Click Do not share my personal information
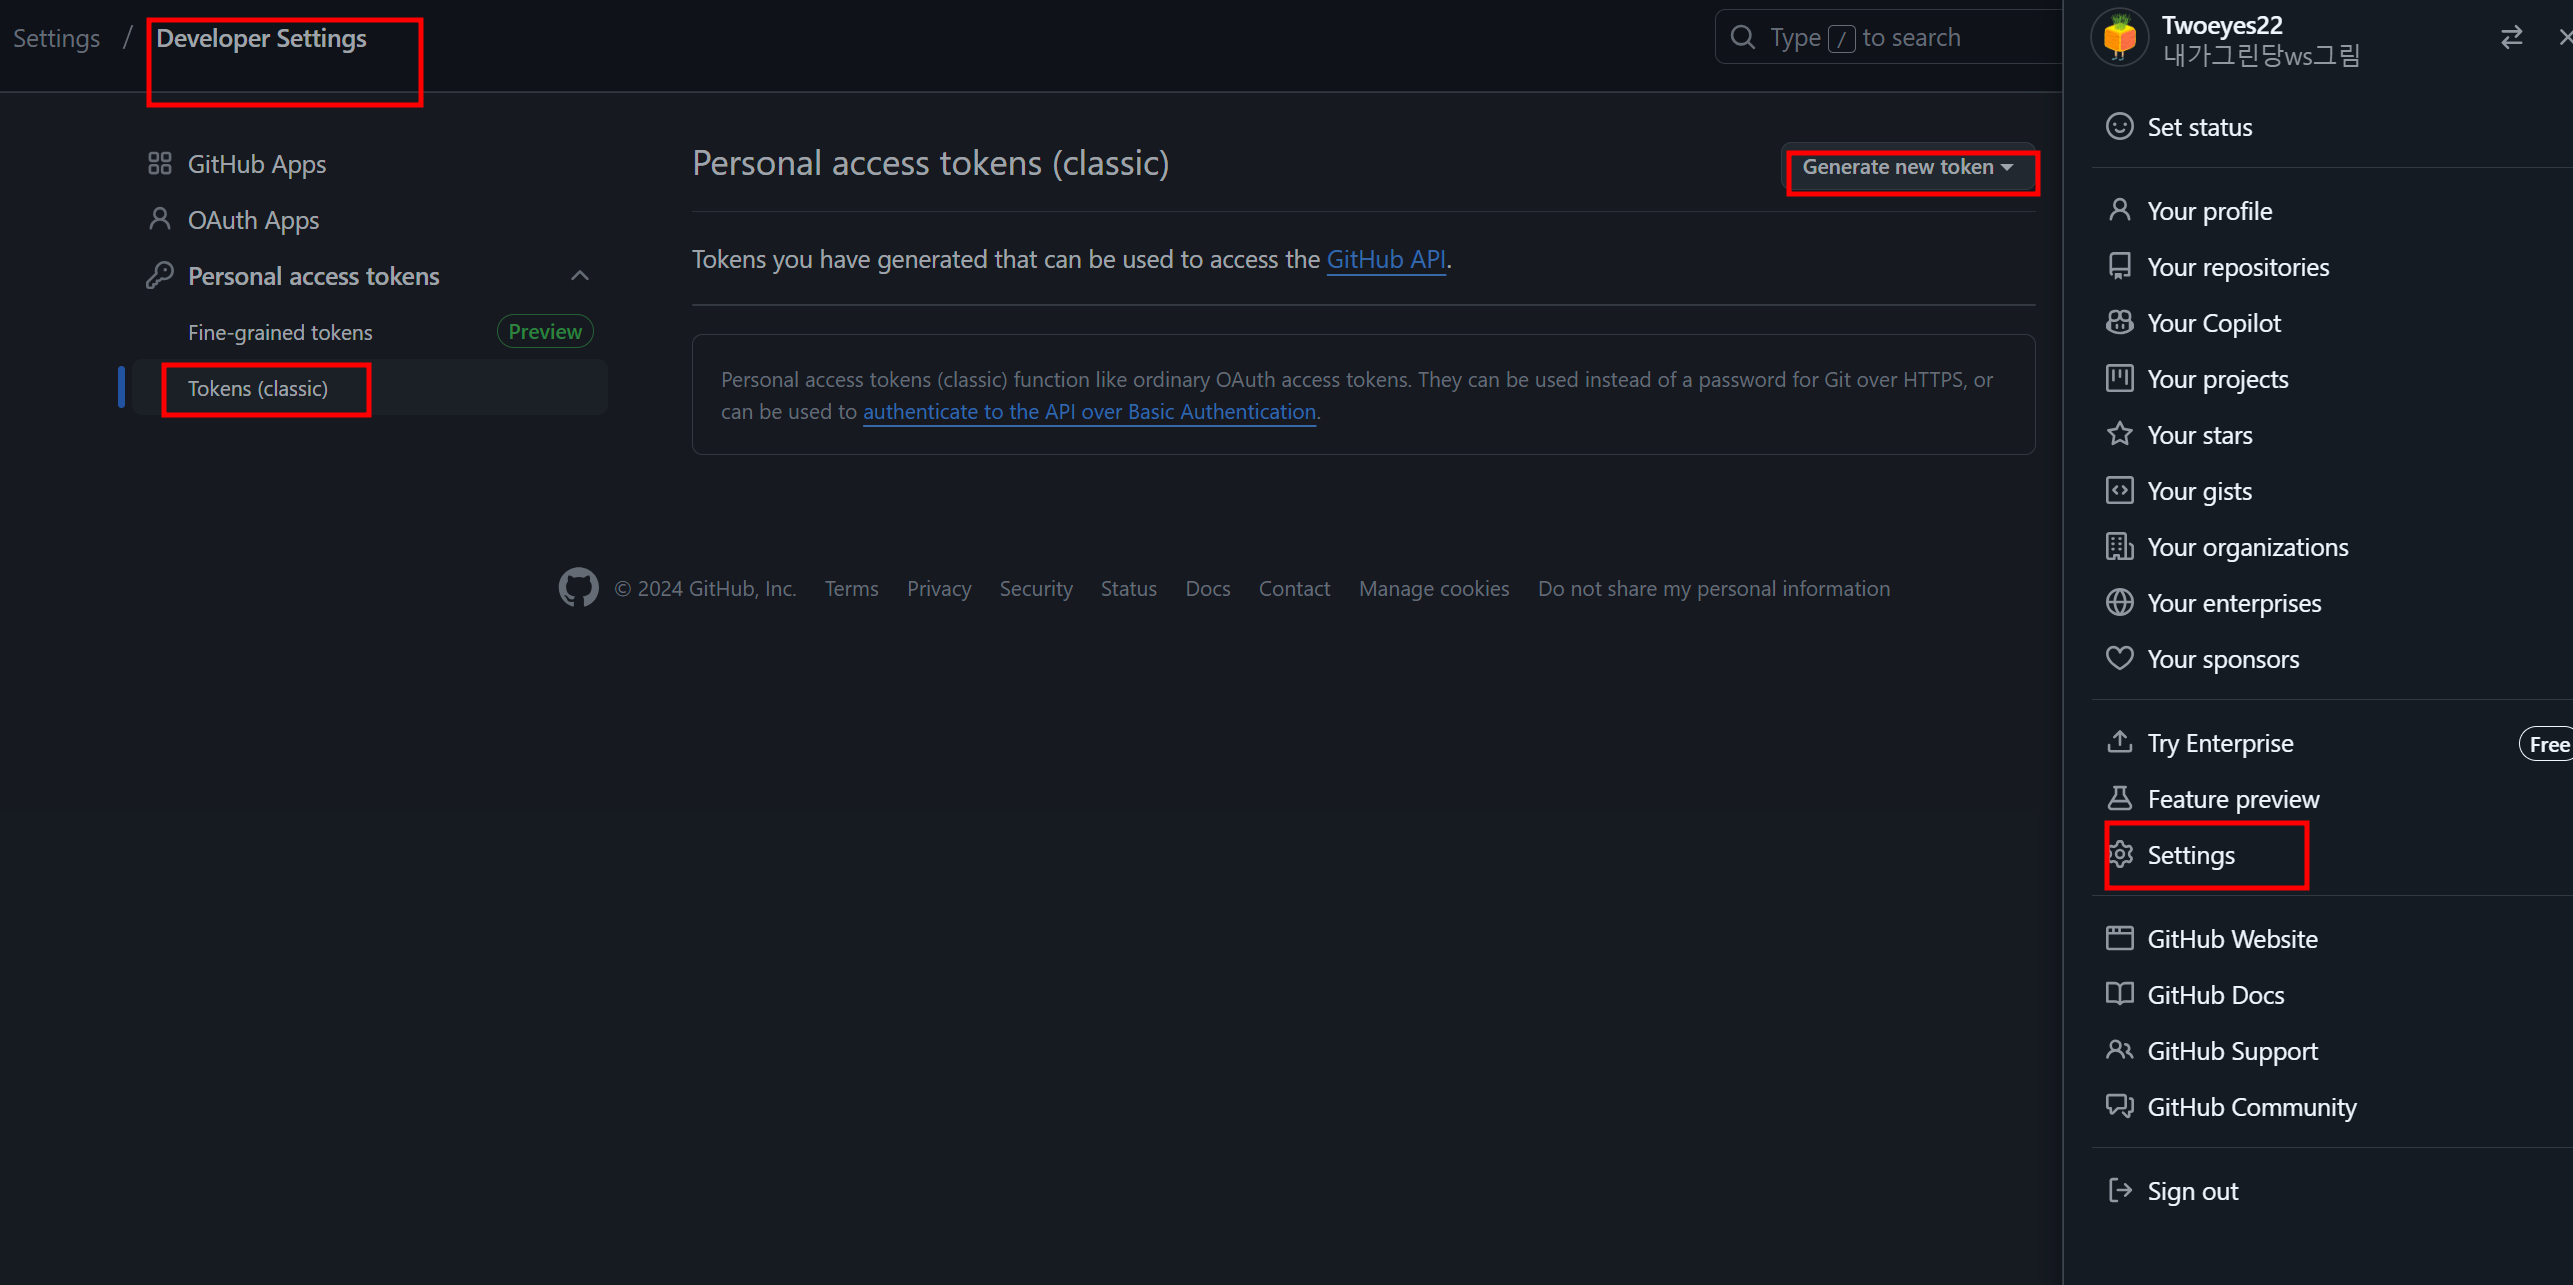This screenshot has width=2573, height=1285. (x=1714, y=589)
